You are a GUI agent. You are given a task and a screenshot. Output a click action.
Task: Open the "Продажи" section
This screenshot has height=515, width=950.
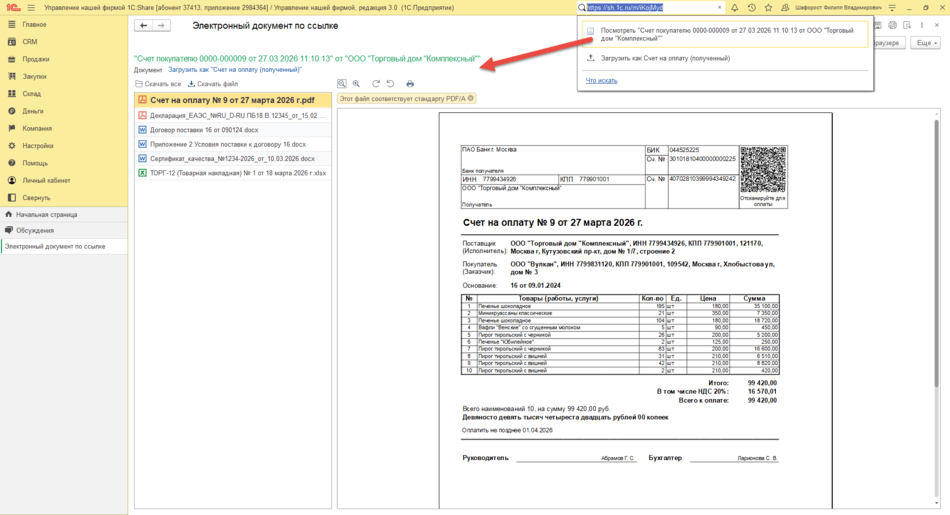(35, 59)
